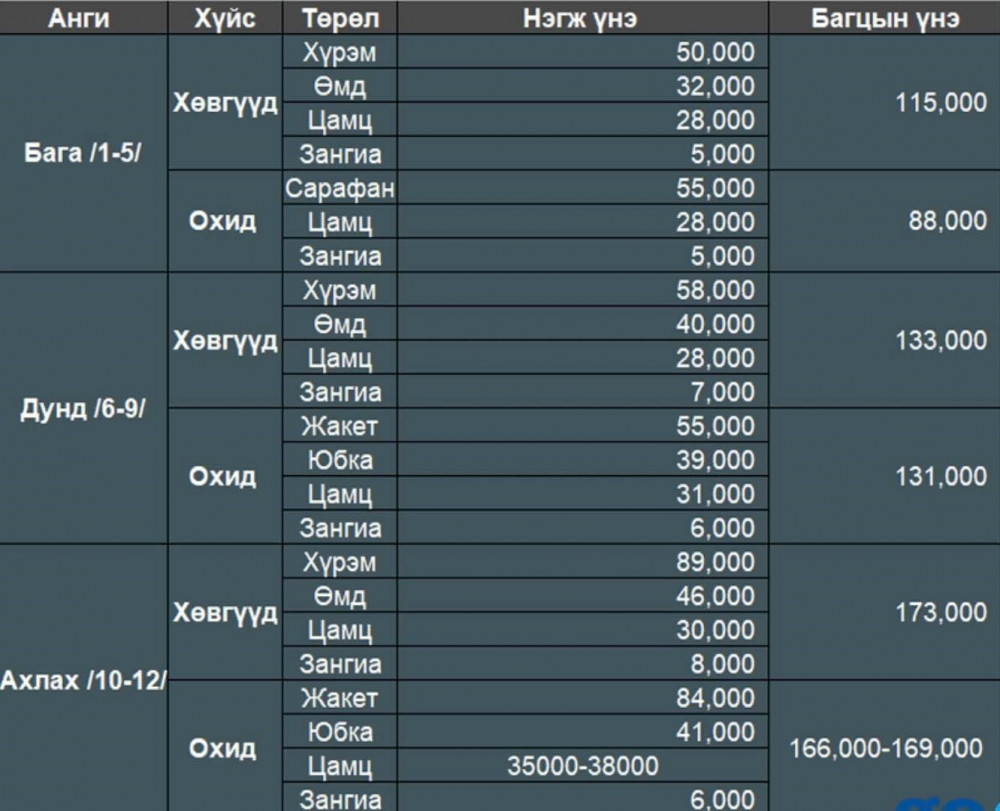This screenshot has width=1000, height=811.
Task: Click the Нэгж үнэ column header
Action: 581,18
